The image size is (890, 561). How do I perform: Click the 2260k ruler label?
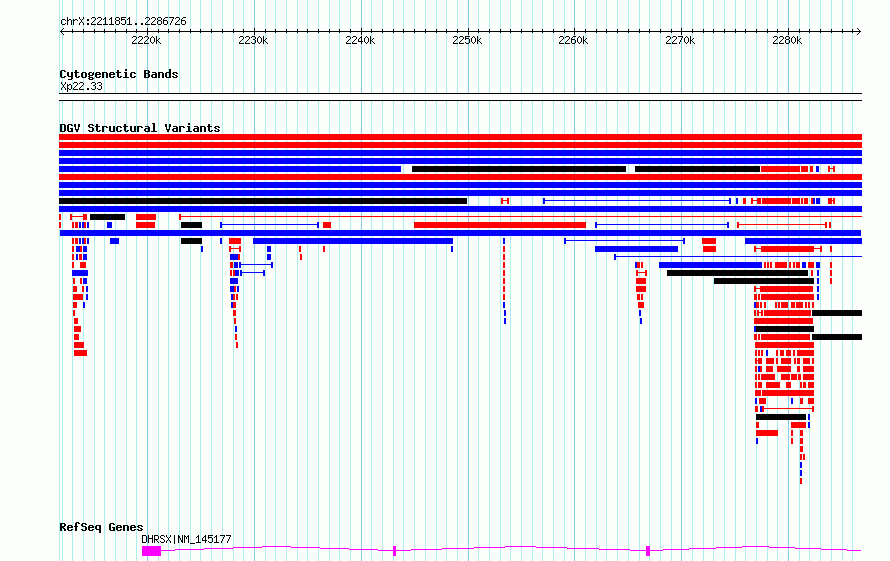click(x=573, y=40)
